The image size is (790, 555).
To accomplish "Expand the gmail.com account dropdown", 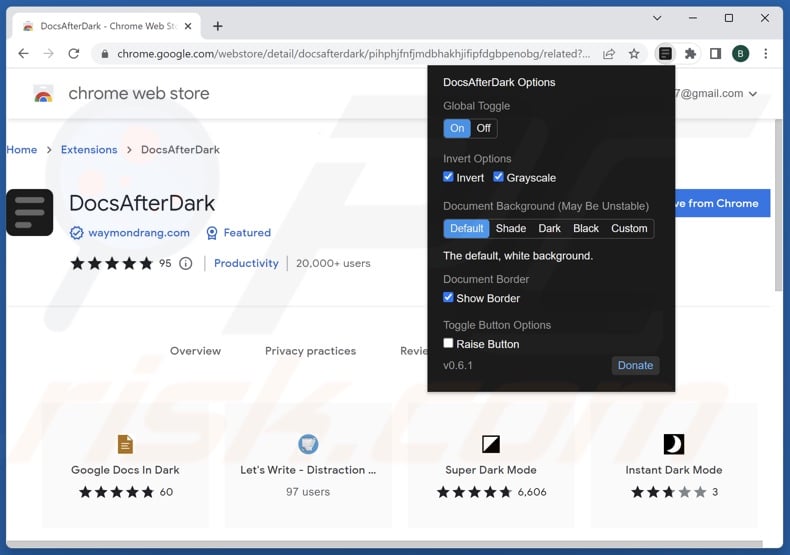I will (x=753, y=94).
